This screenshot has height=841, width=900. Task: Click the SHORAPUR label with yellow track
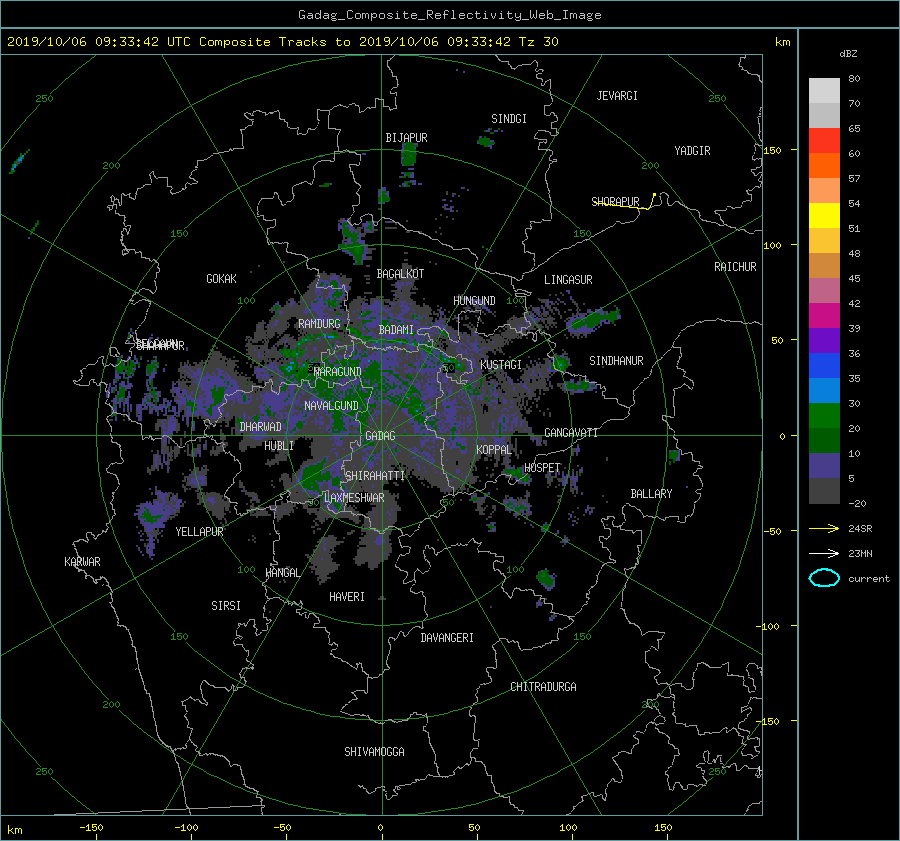pos(615,201)
